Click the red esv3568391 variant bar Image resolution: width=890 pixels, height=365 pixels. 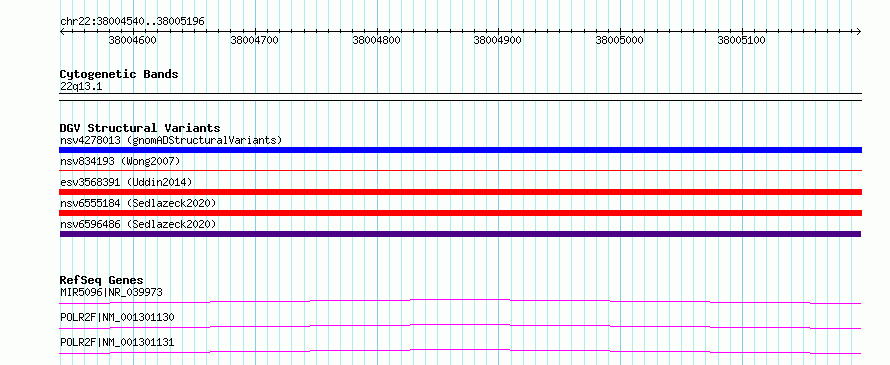[x=460, y=192]
